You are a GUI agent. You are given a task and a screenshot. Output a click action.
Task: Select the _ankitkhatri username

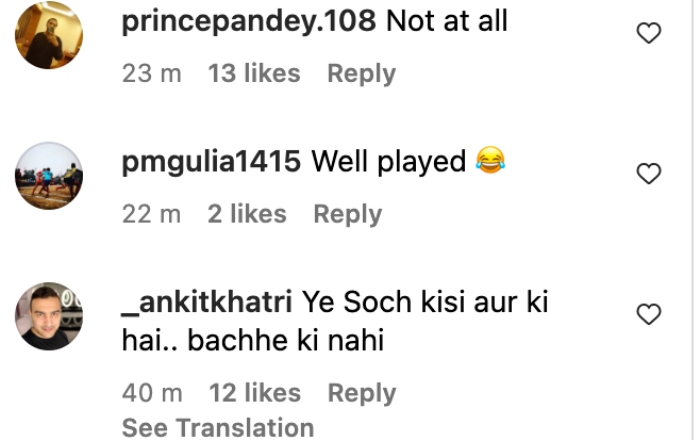206,303
